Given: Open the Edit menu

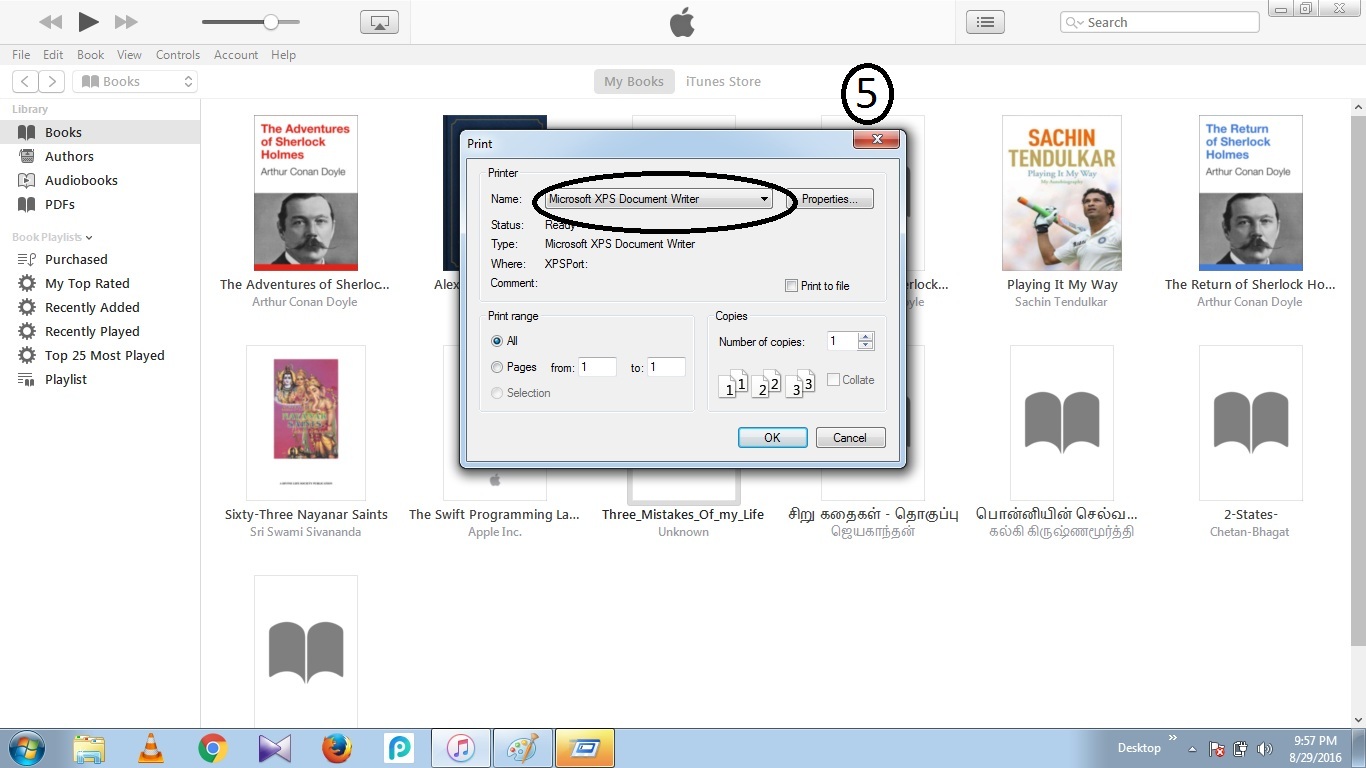Looking at the screenshot, I should point(53,55).
